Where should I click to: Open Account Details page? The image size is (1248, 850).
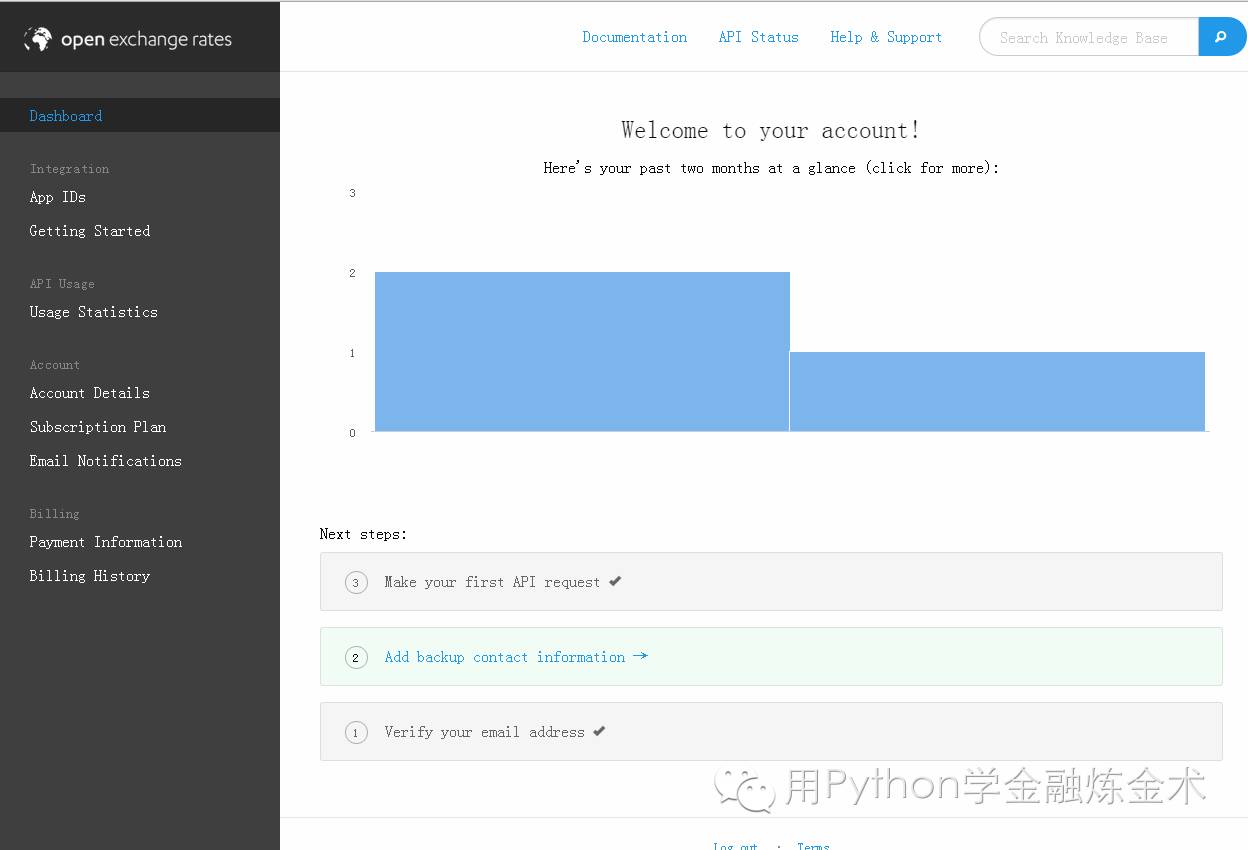pos(90,393)
